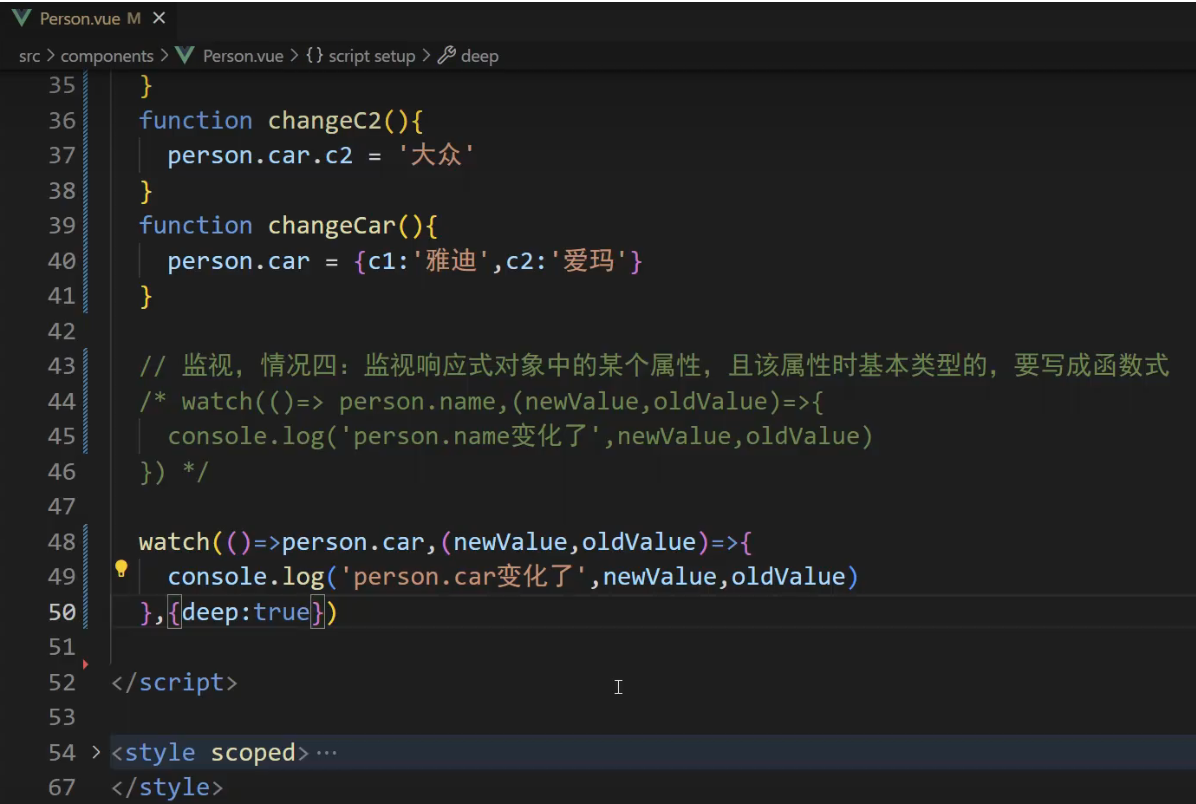Click line number 48 in gutter
The image size is (1196, 804).
point(62,542)
